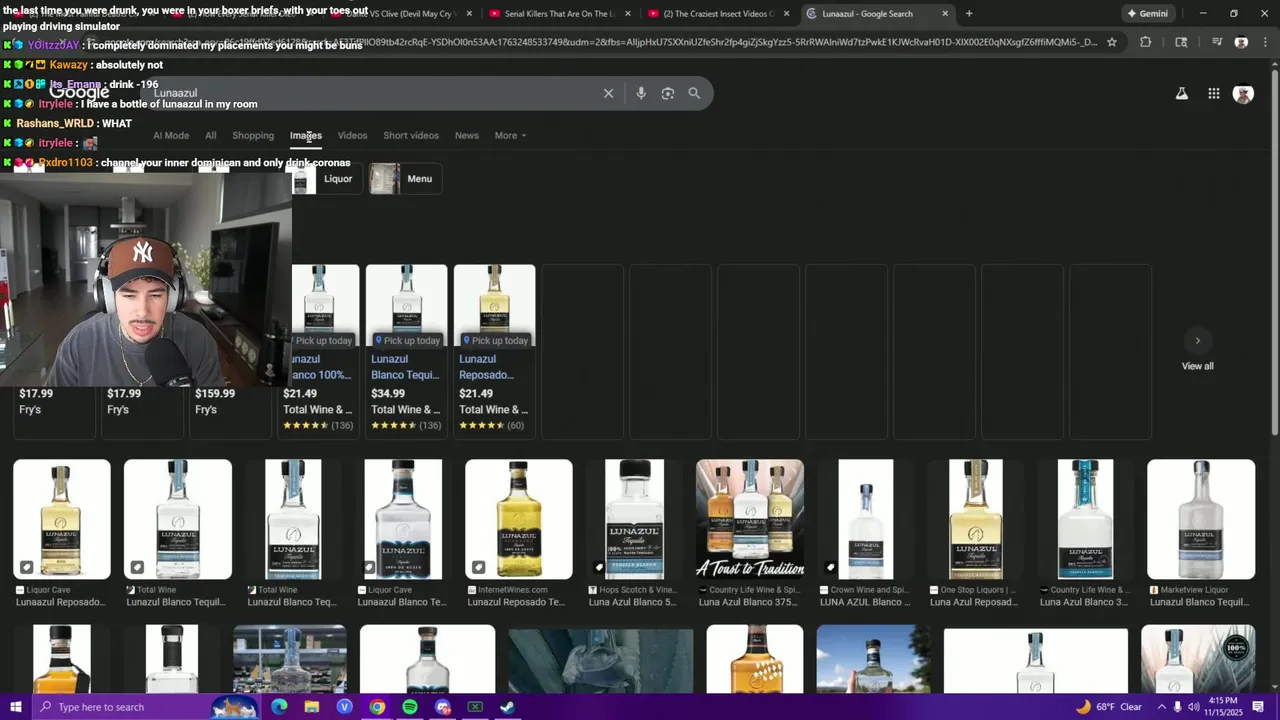Click View all products link
This screenshot has height=720, width=1280.
click(1197, 366)
